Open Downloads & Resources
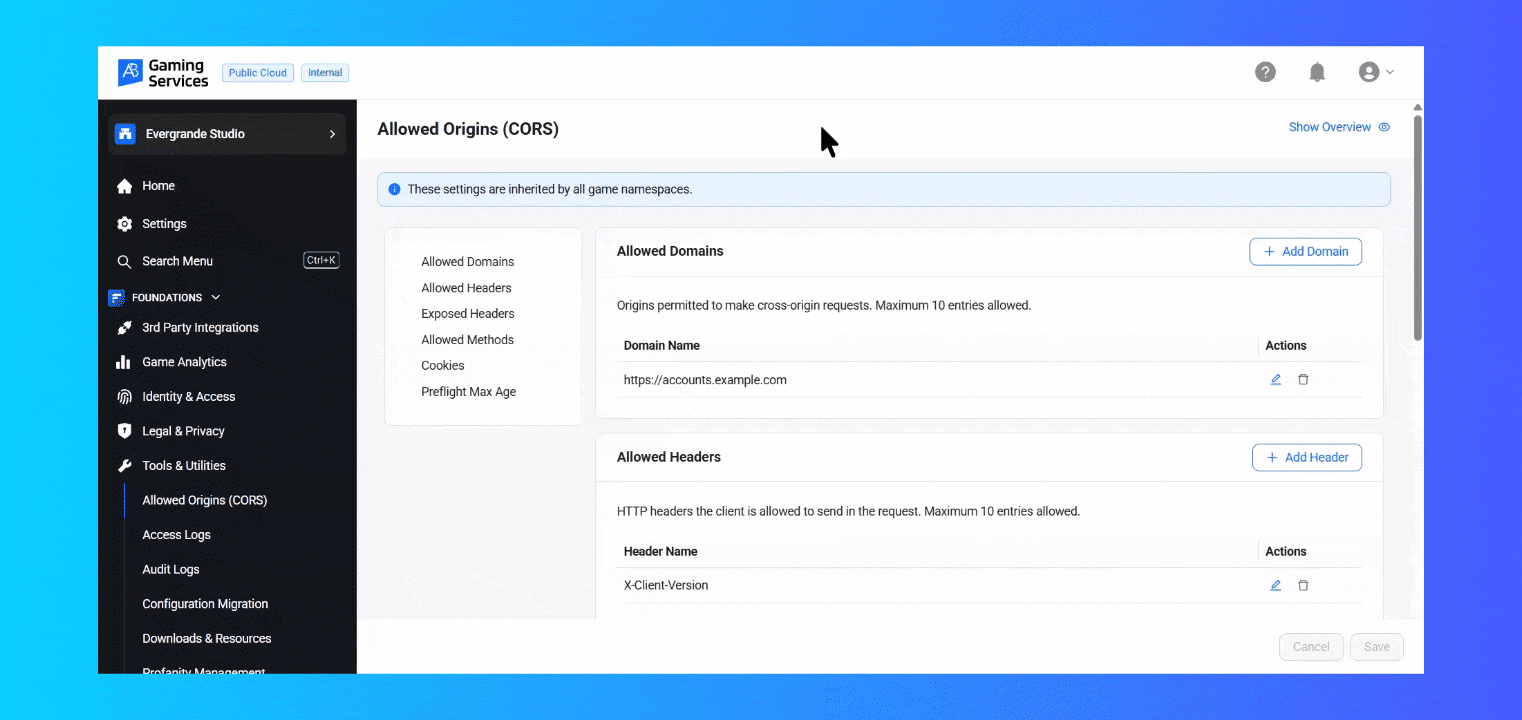This screenshot has height=720, width=1522. (x=207, y=639)
